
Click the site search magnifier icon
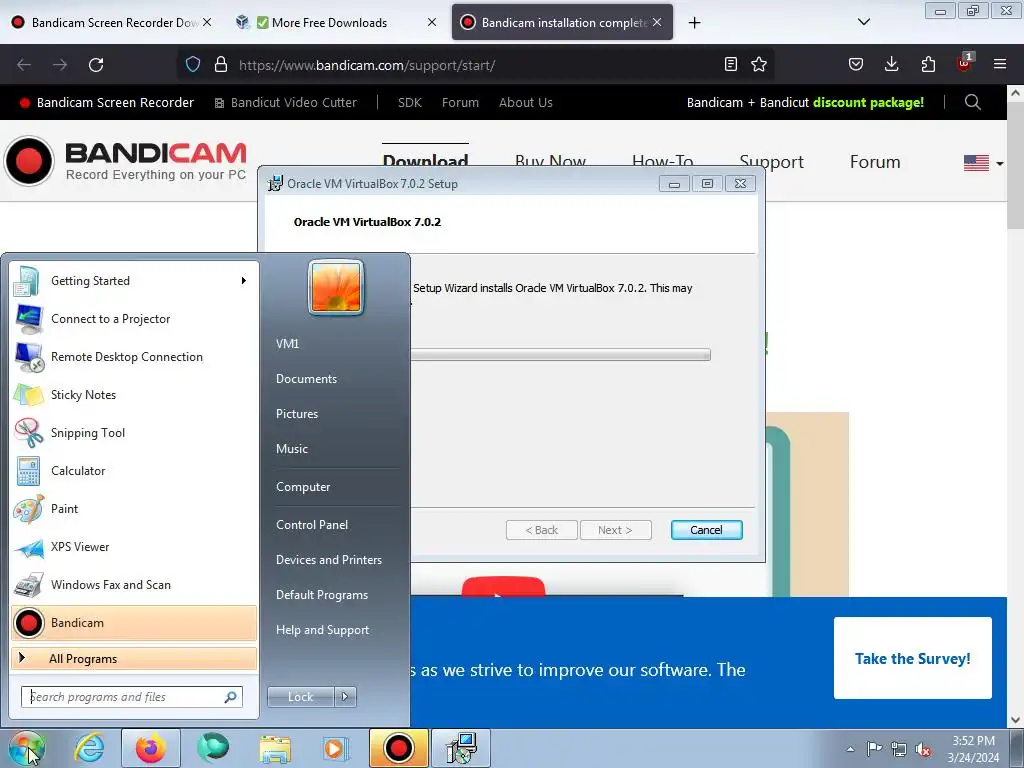click(x=972, y=102)
